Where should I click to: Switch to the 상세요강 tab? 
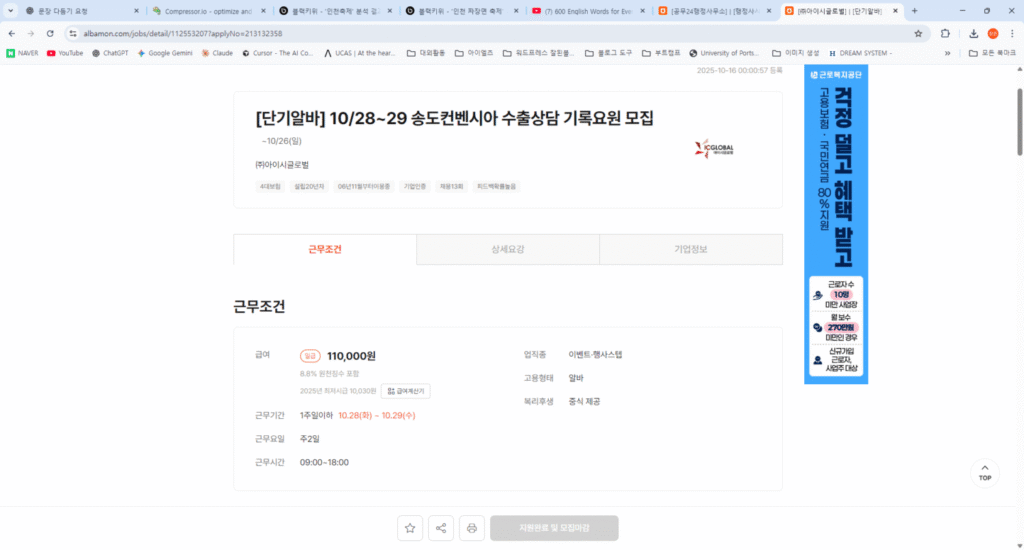click(x=507, y=249)
